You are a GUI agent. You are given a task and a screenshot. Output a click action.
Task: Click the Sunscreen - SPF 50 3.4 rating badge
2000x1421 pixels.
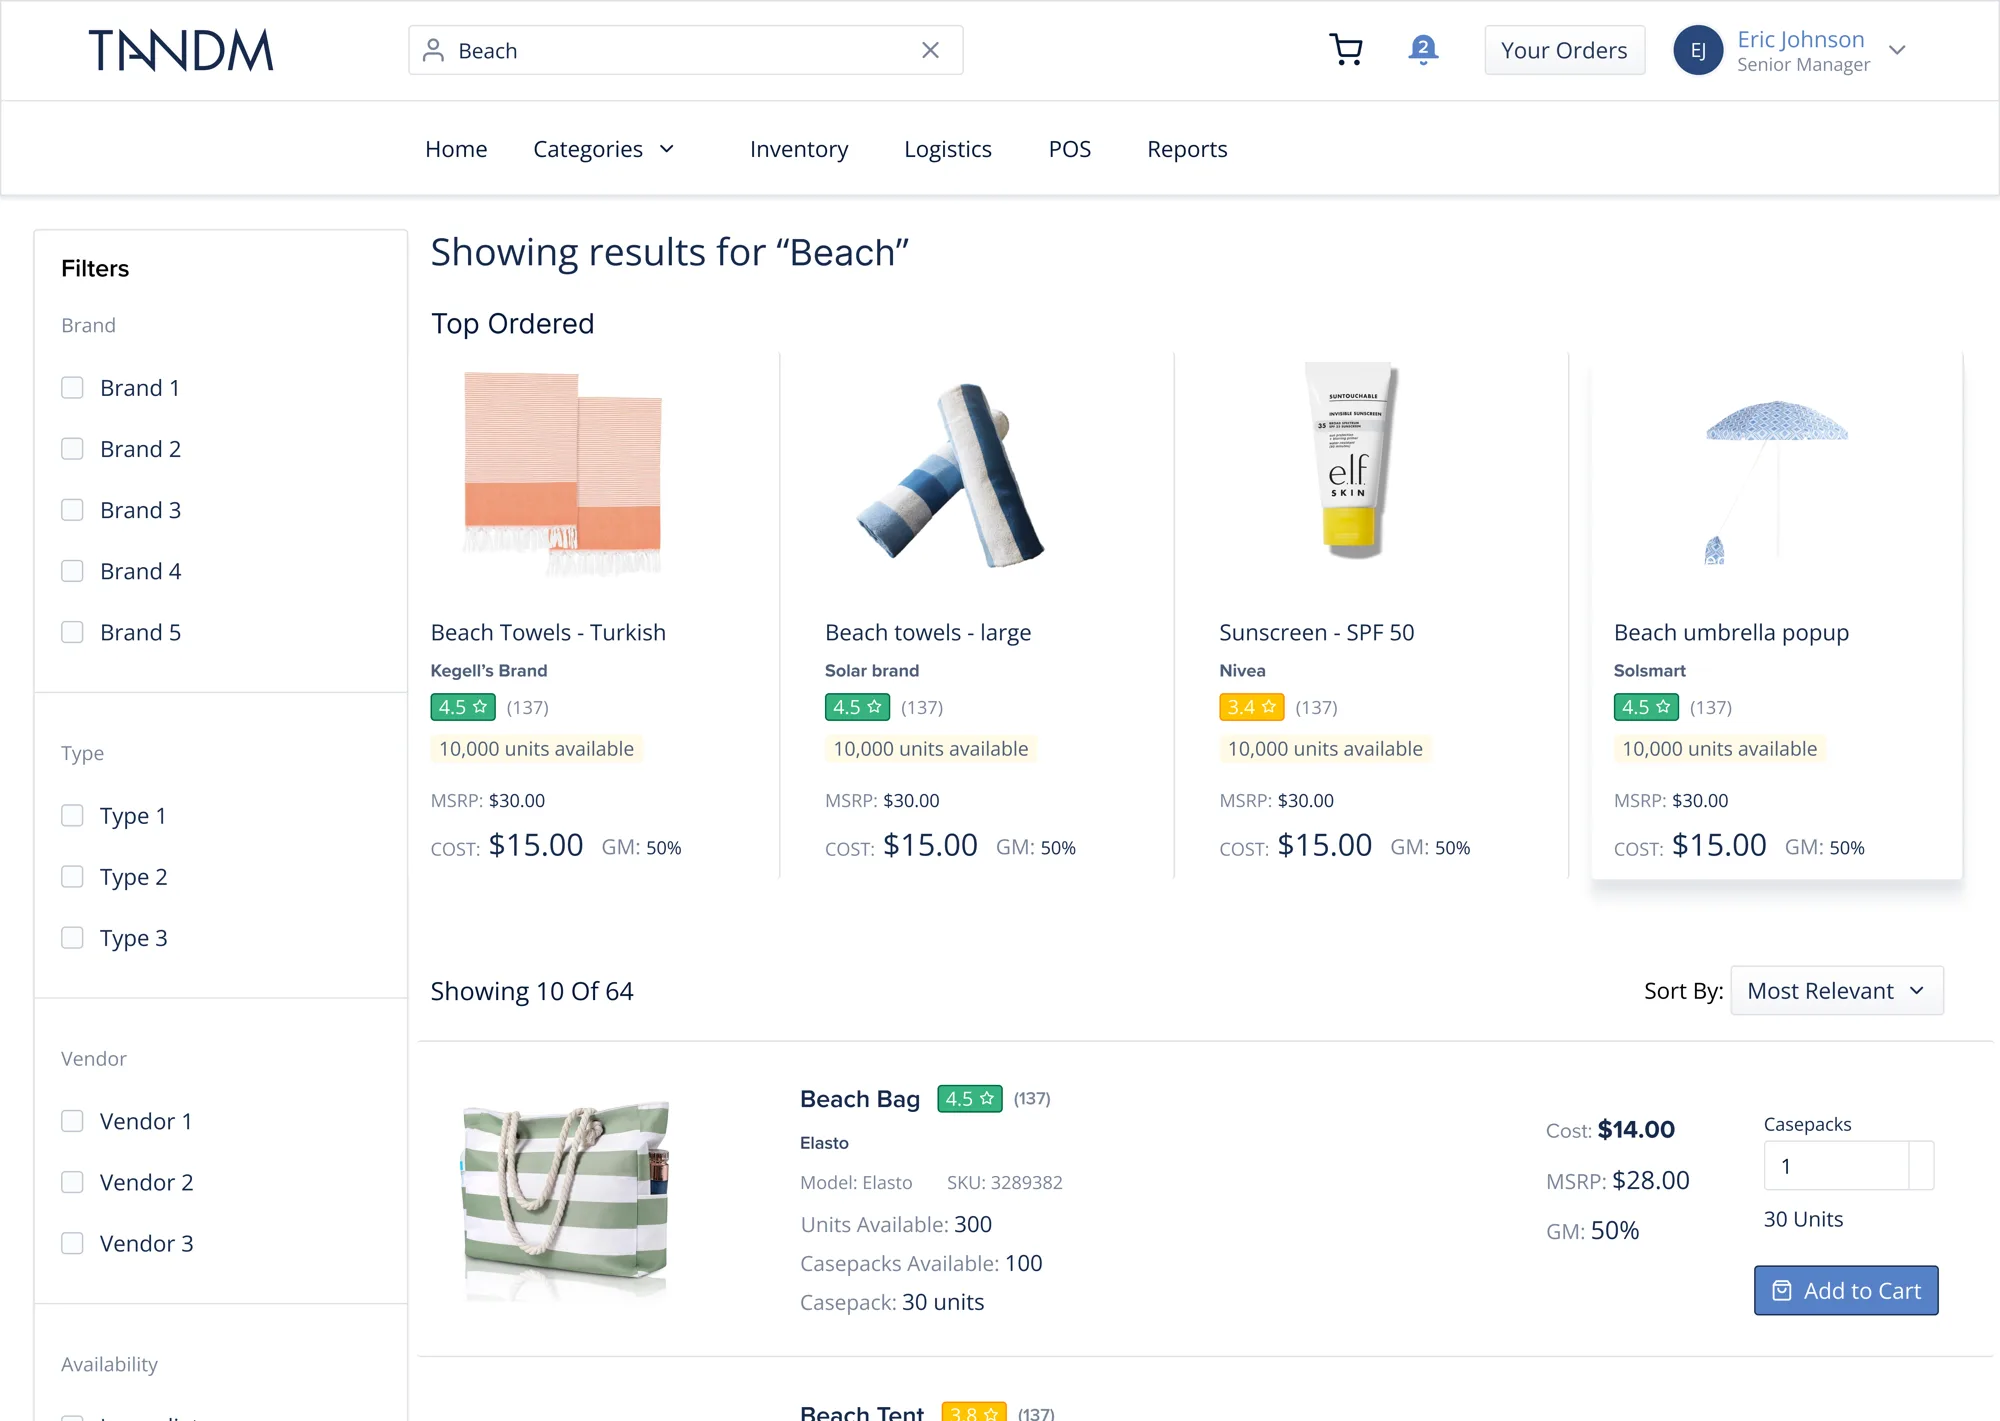(x=1252, y=707)
